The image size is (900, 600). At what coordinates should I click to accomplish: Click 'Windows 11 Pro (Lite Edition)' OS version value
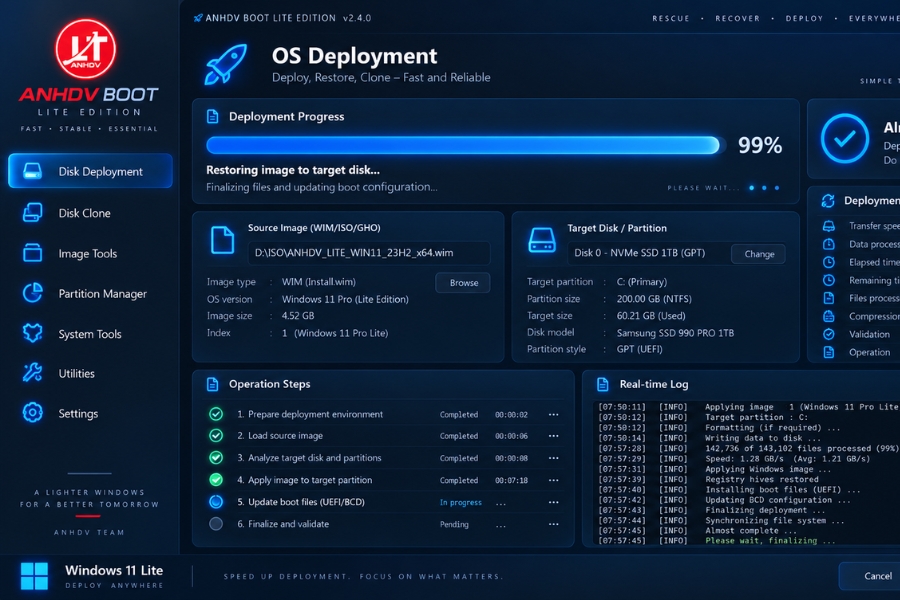click(x=345, y=299)
